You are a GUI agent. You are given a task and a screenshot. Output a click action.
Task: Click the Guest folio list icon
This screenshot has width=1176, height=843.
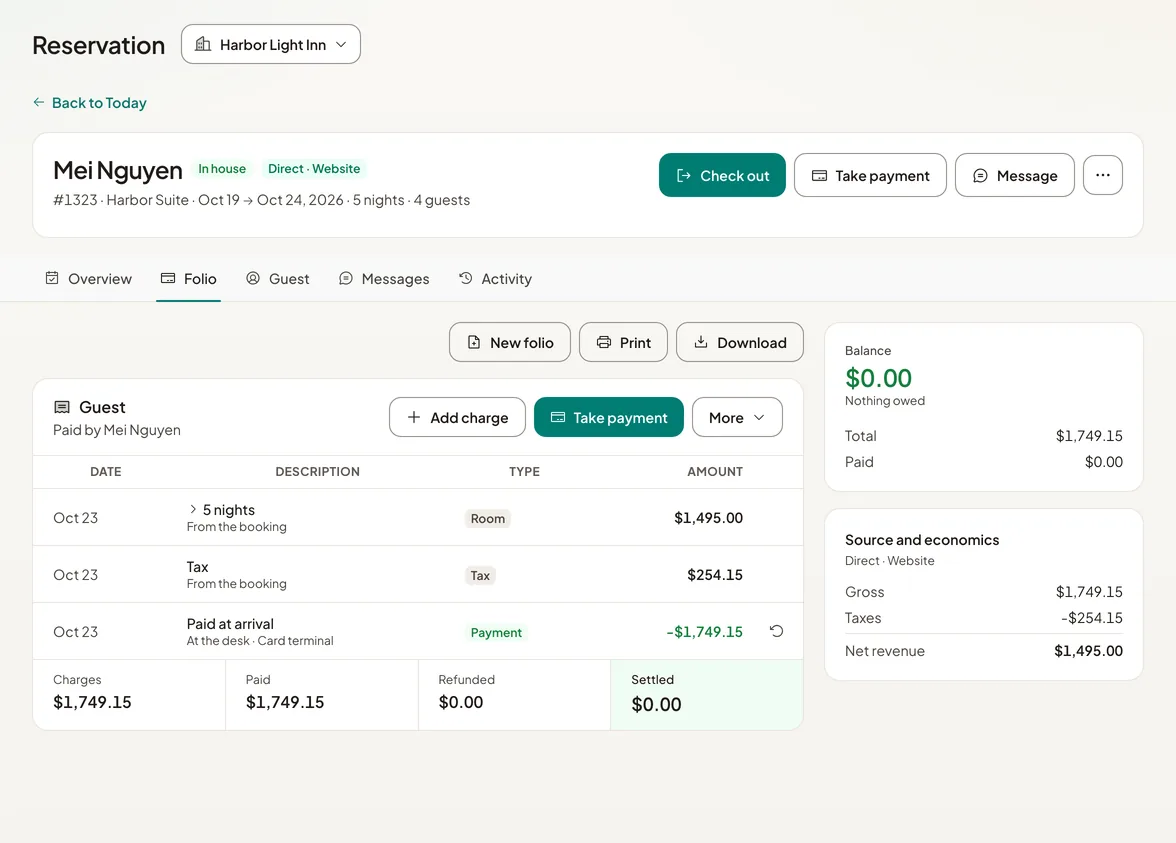click(62, 407)
